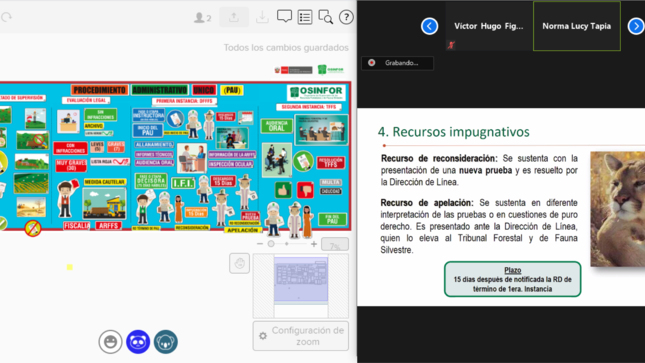Select the ADMINISTRATIVO title label
The image size is (645, 363).
pos(160,90)
